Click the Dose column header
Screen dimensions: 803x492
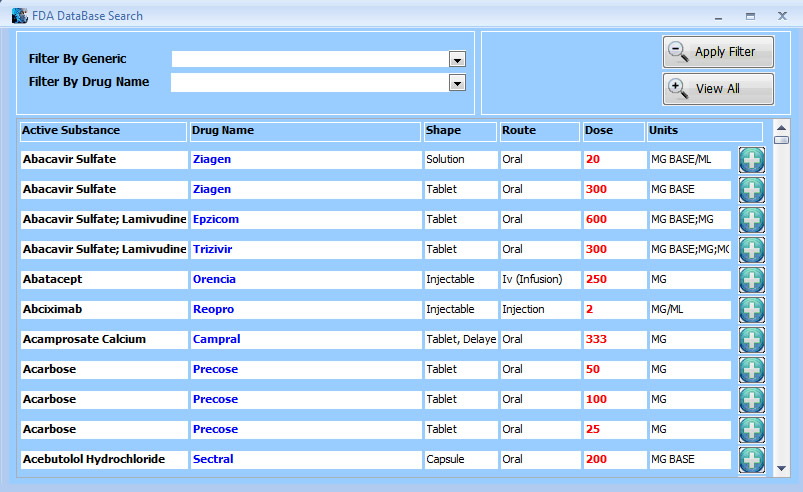(614, 131)
